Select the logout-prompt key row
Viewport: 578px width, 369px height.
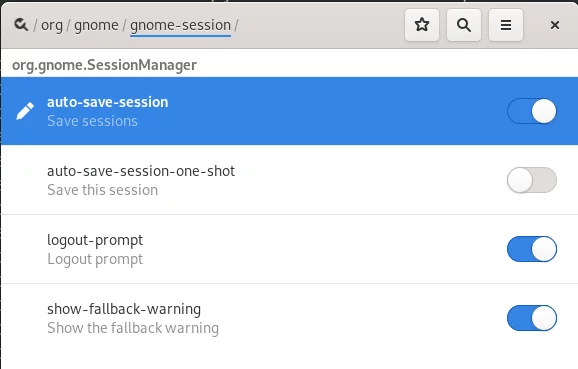pos(289,249)
